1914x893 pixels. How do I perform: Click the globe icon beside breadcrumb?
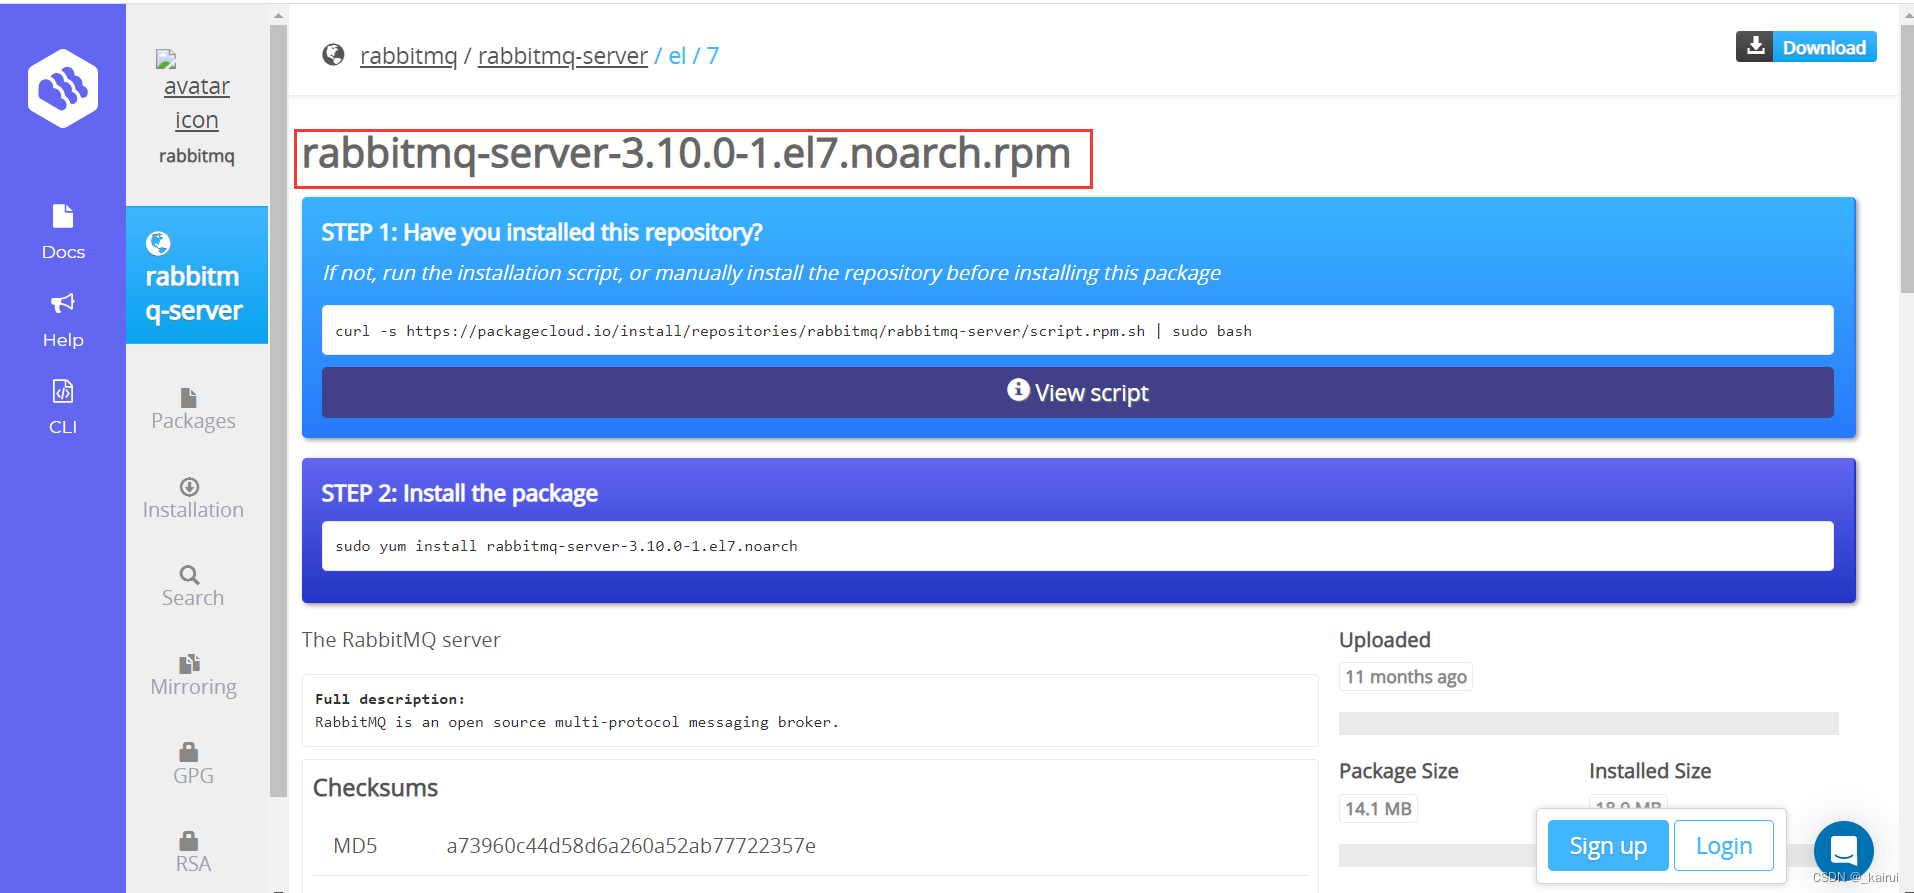point(333,55)
